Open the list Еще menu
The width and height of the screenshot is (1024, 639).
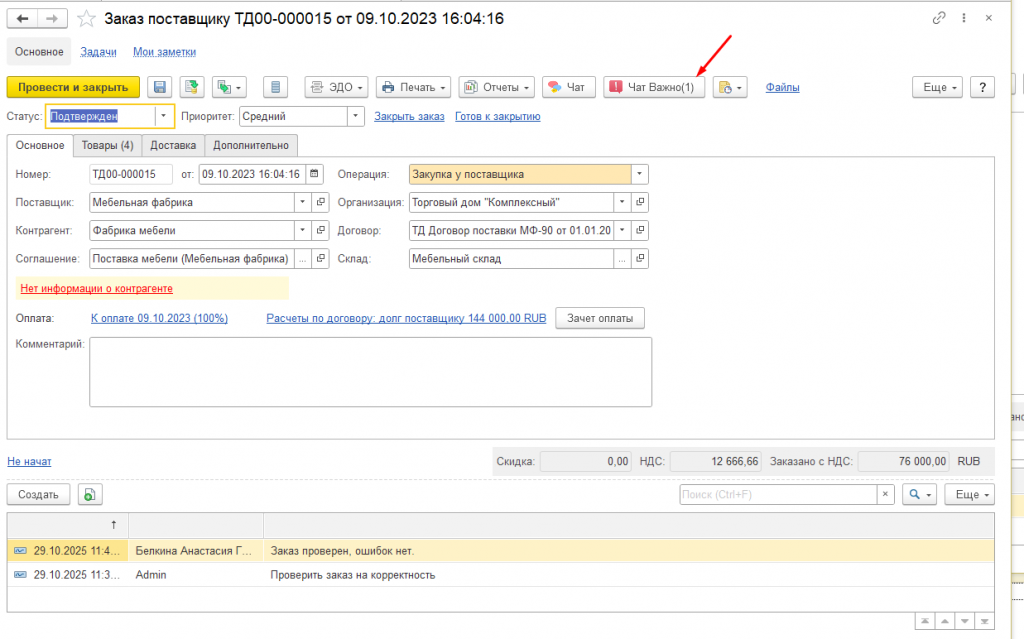pyautogui.click(x=970, y=495)
